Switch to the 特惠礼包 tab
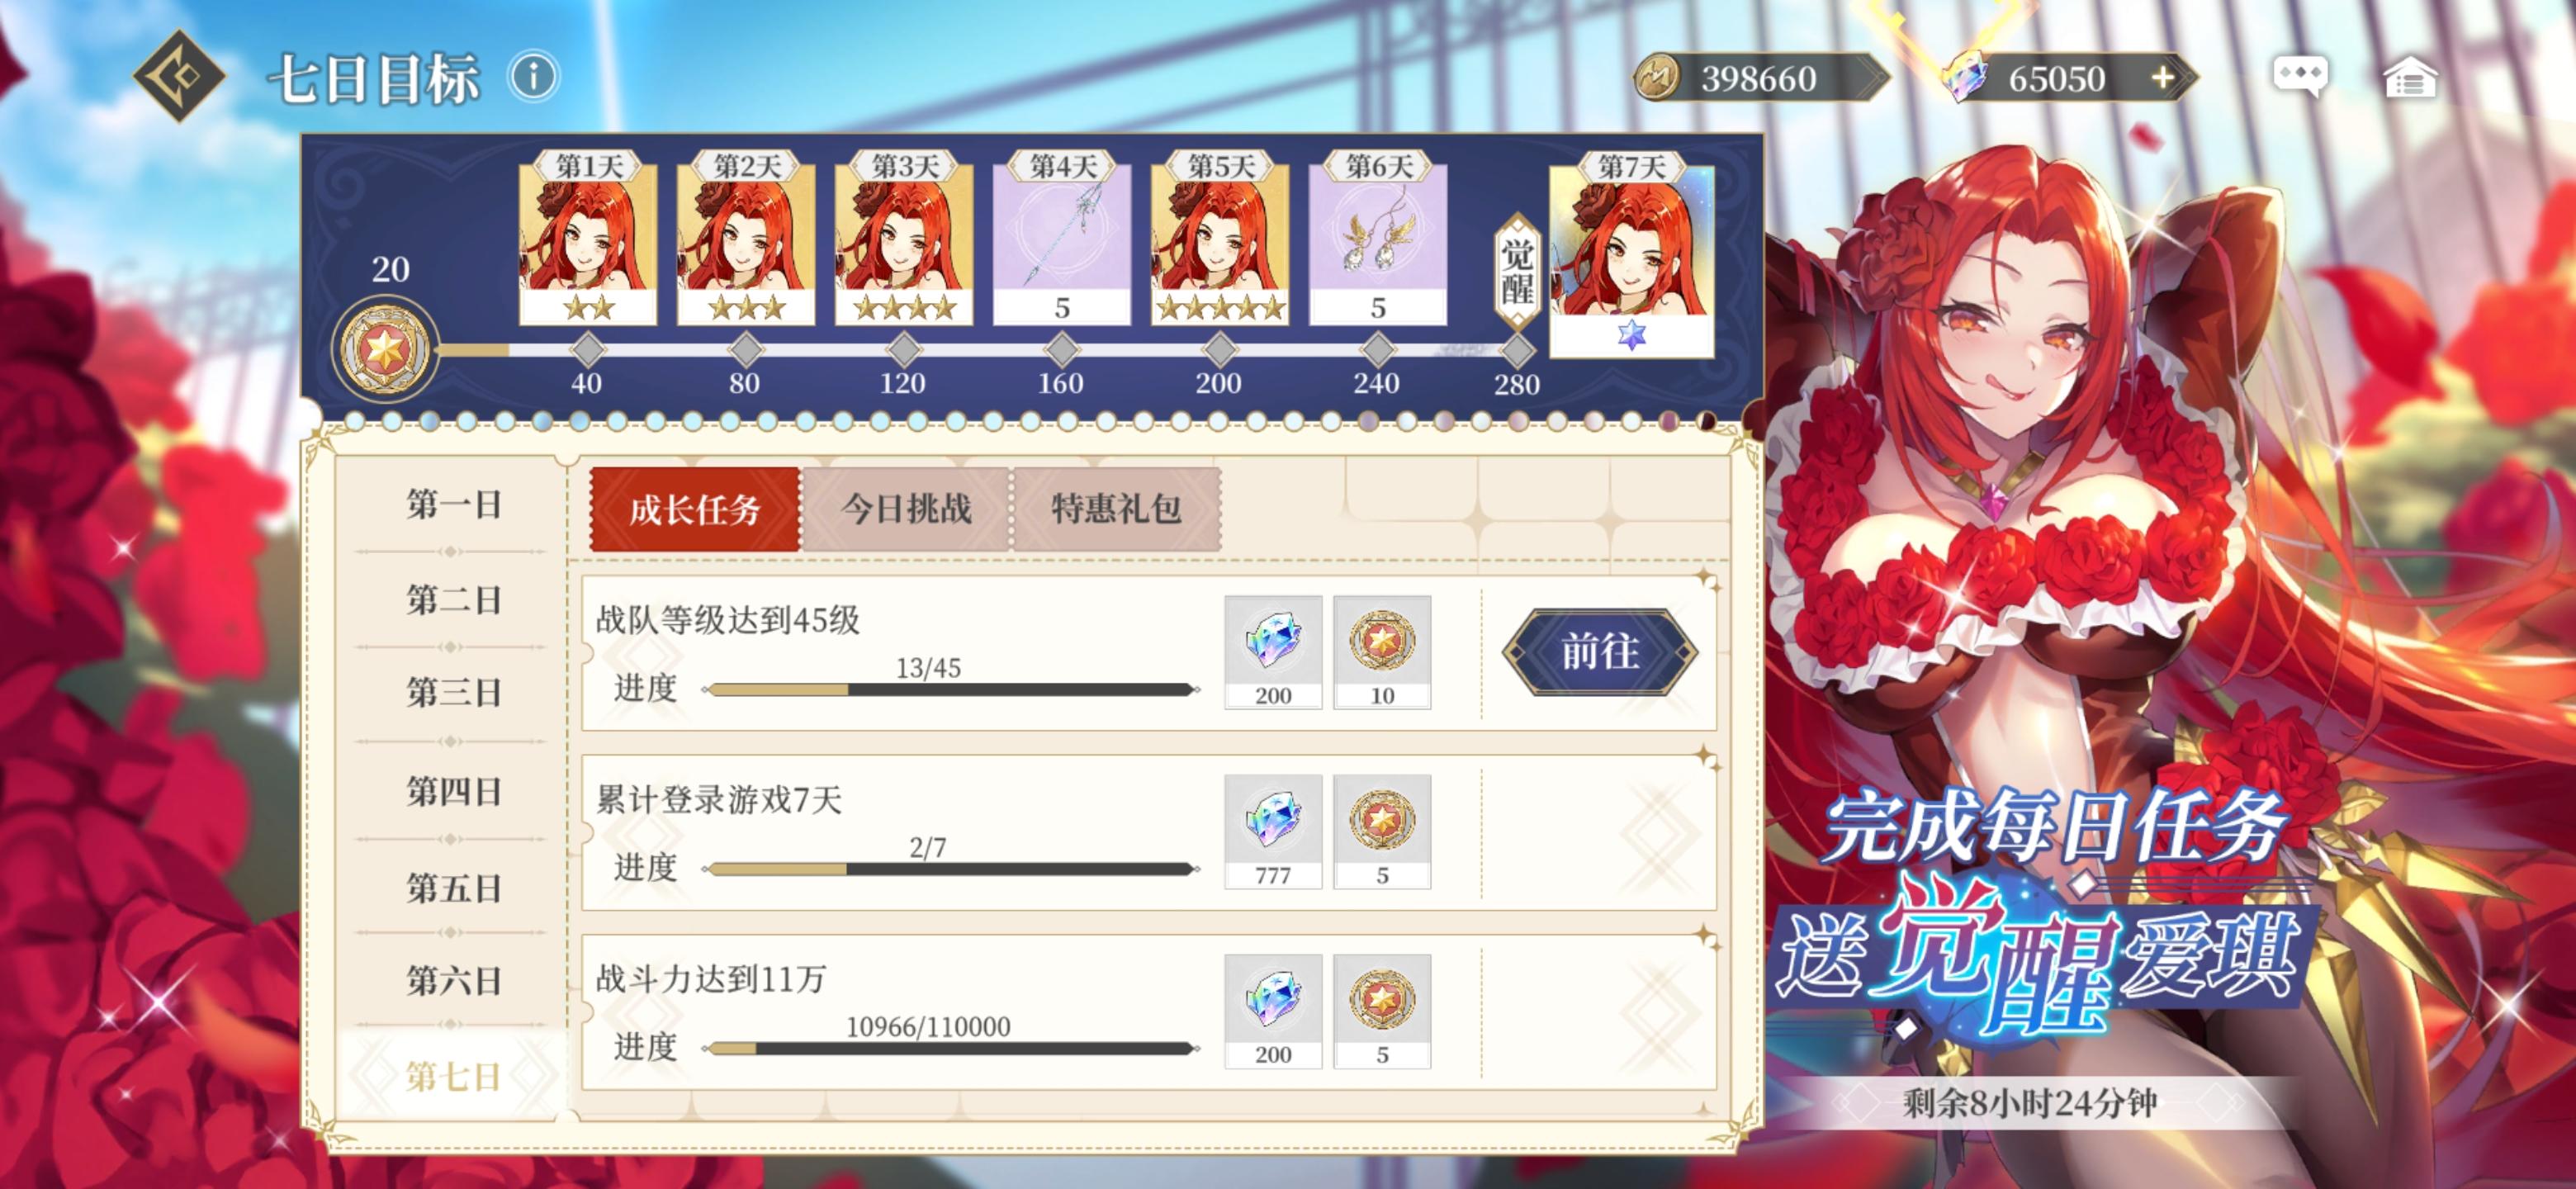The image size is (2576, 1189). (x=1117, y=509)
